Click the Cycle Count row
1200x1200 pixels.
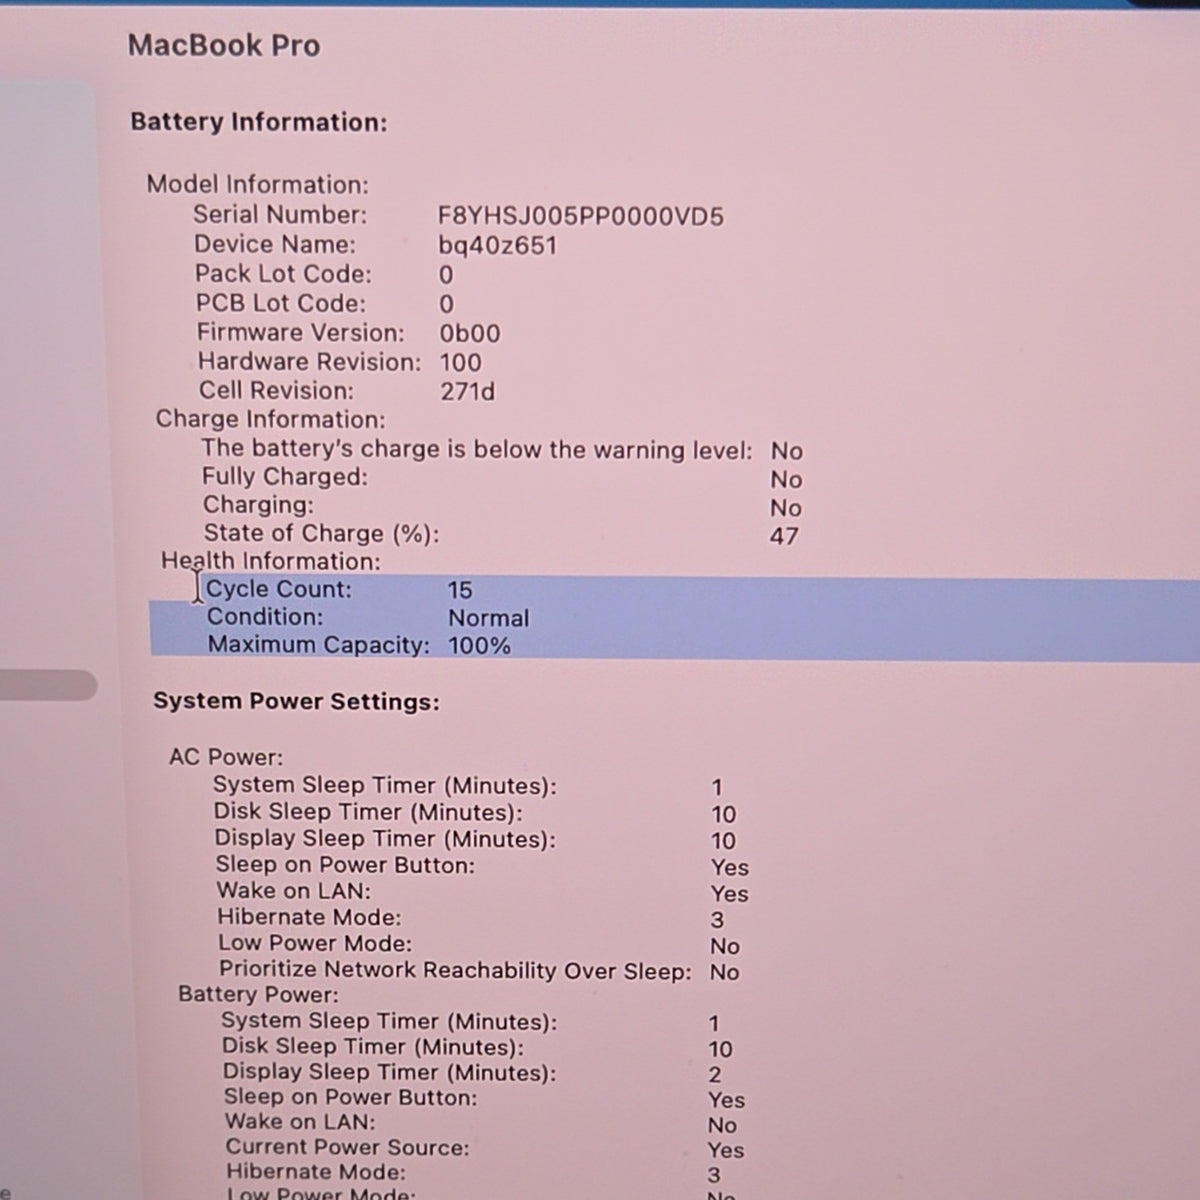tap(674, 590)
